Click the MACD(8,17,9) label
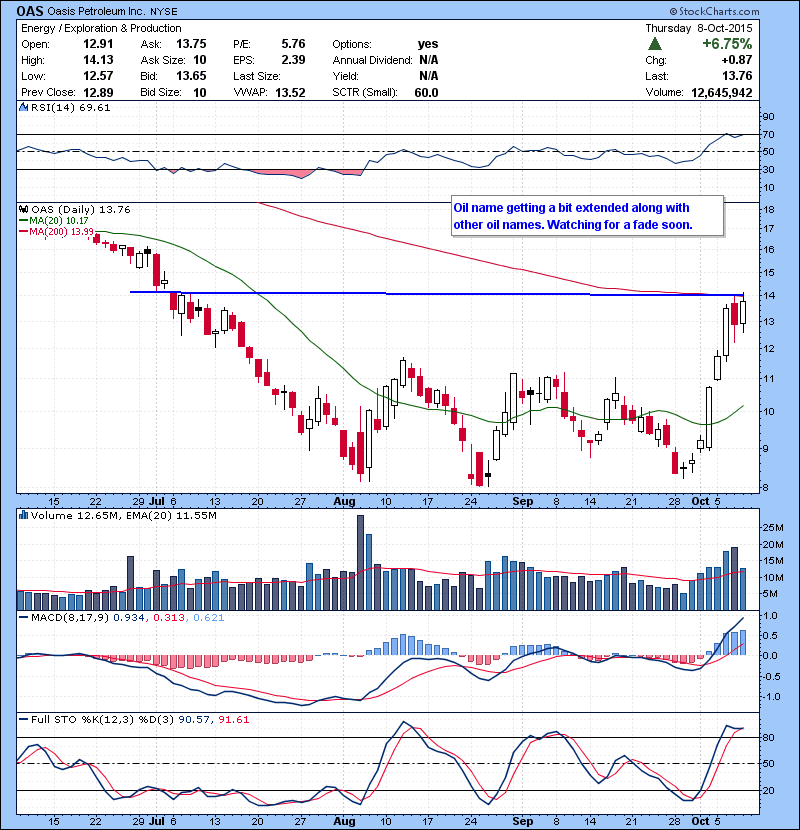The width and height of the screenshot is (800, 830). tap(70, 617)
